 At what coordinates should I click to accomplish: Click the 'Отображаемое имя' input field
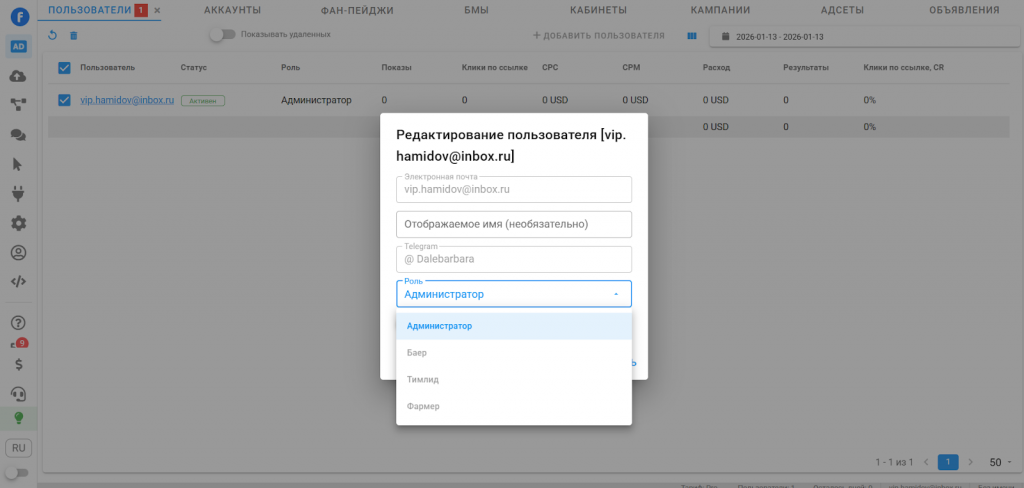click(513, 224)
